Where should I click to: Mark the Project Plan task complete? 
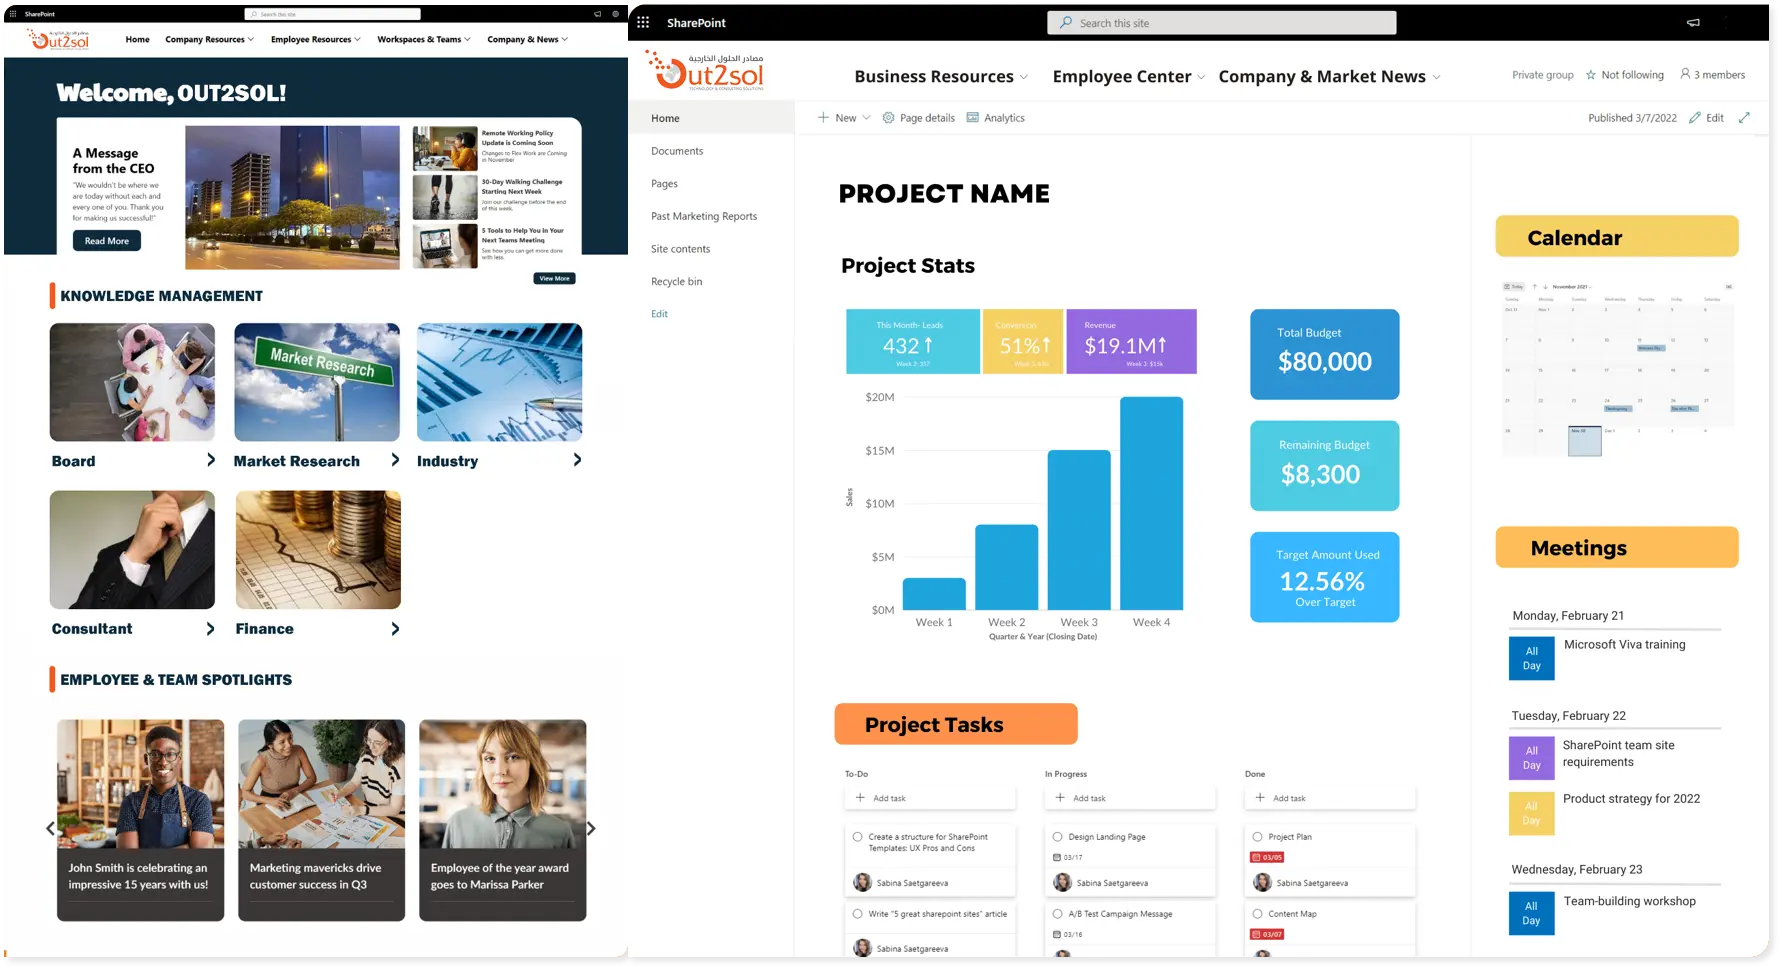tap(1258, 836)
